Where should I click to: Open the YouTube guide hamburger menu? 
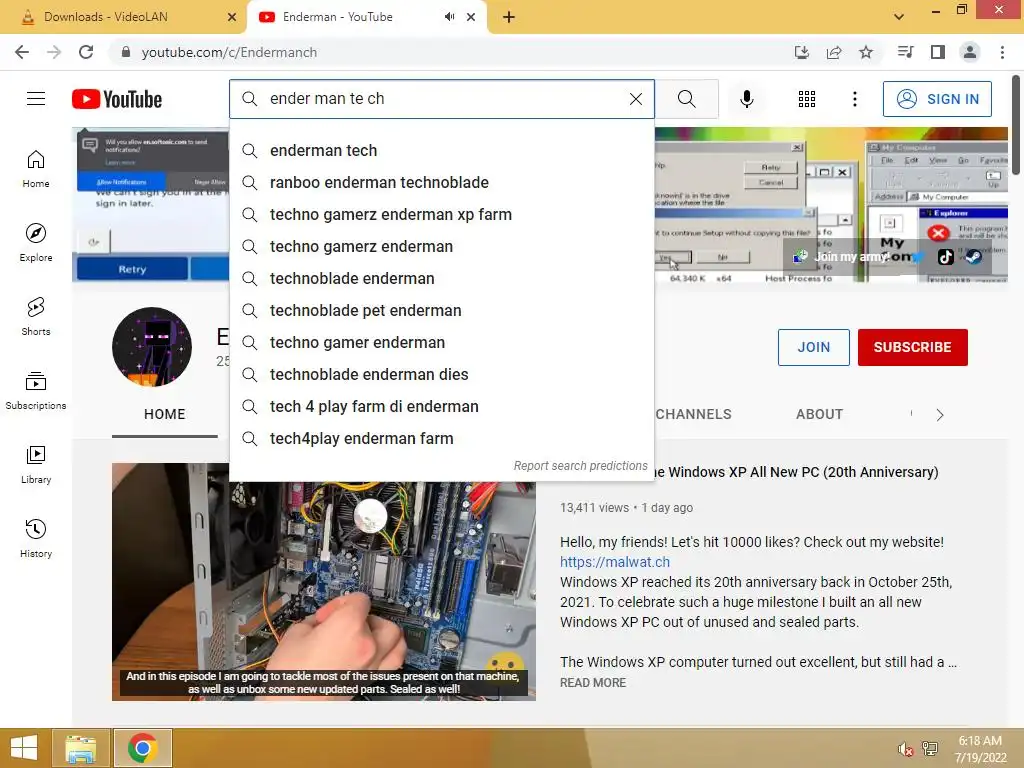(x=36, y=99)
